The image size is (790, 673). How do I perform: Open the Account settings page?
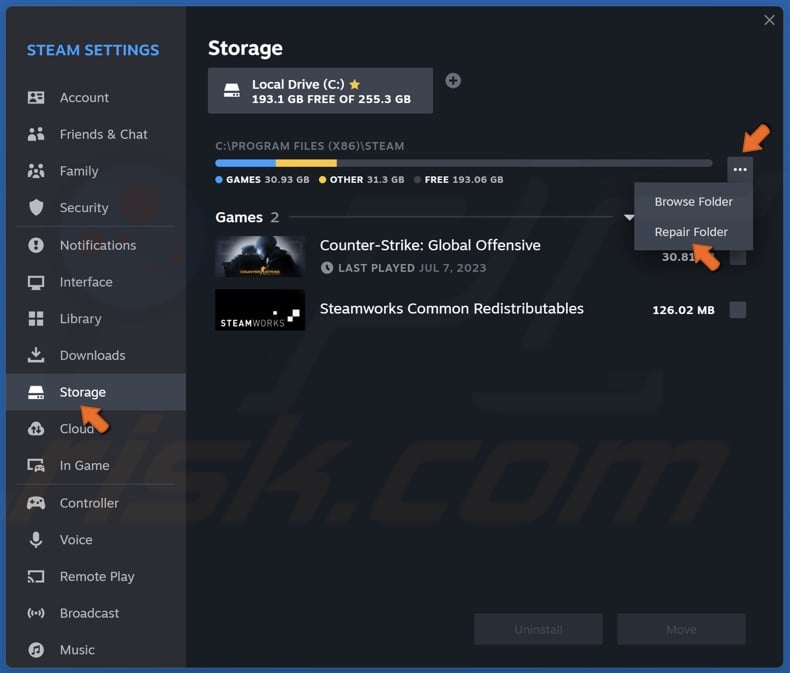(96, 97)
